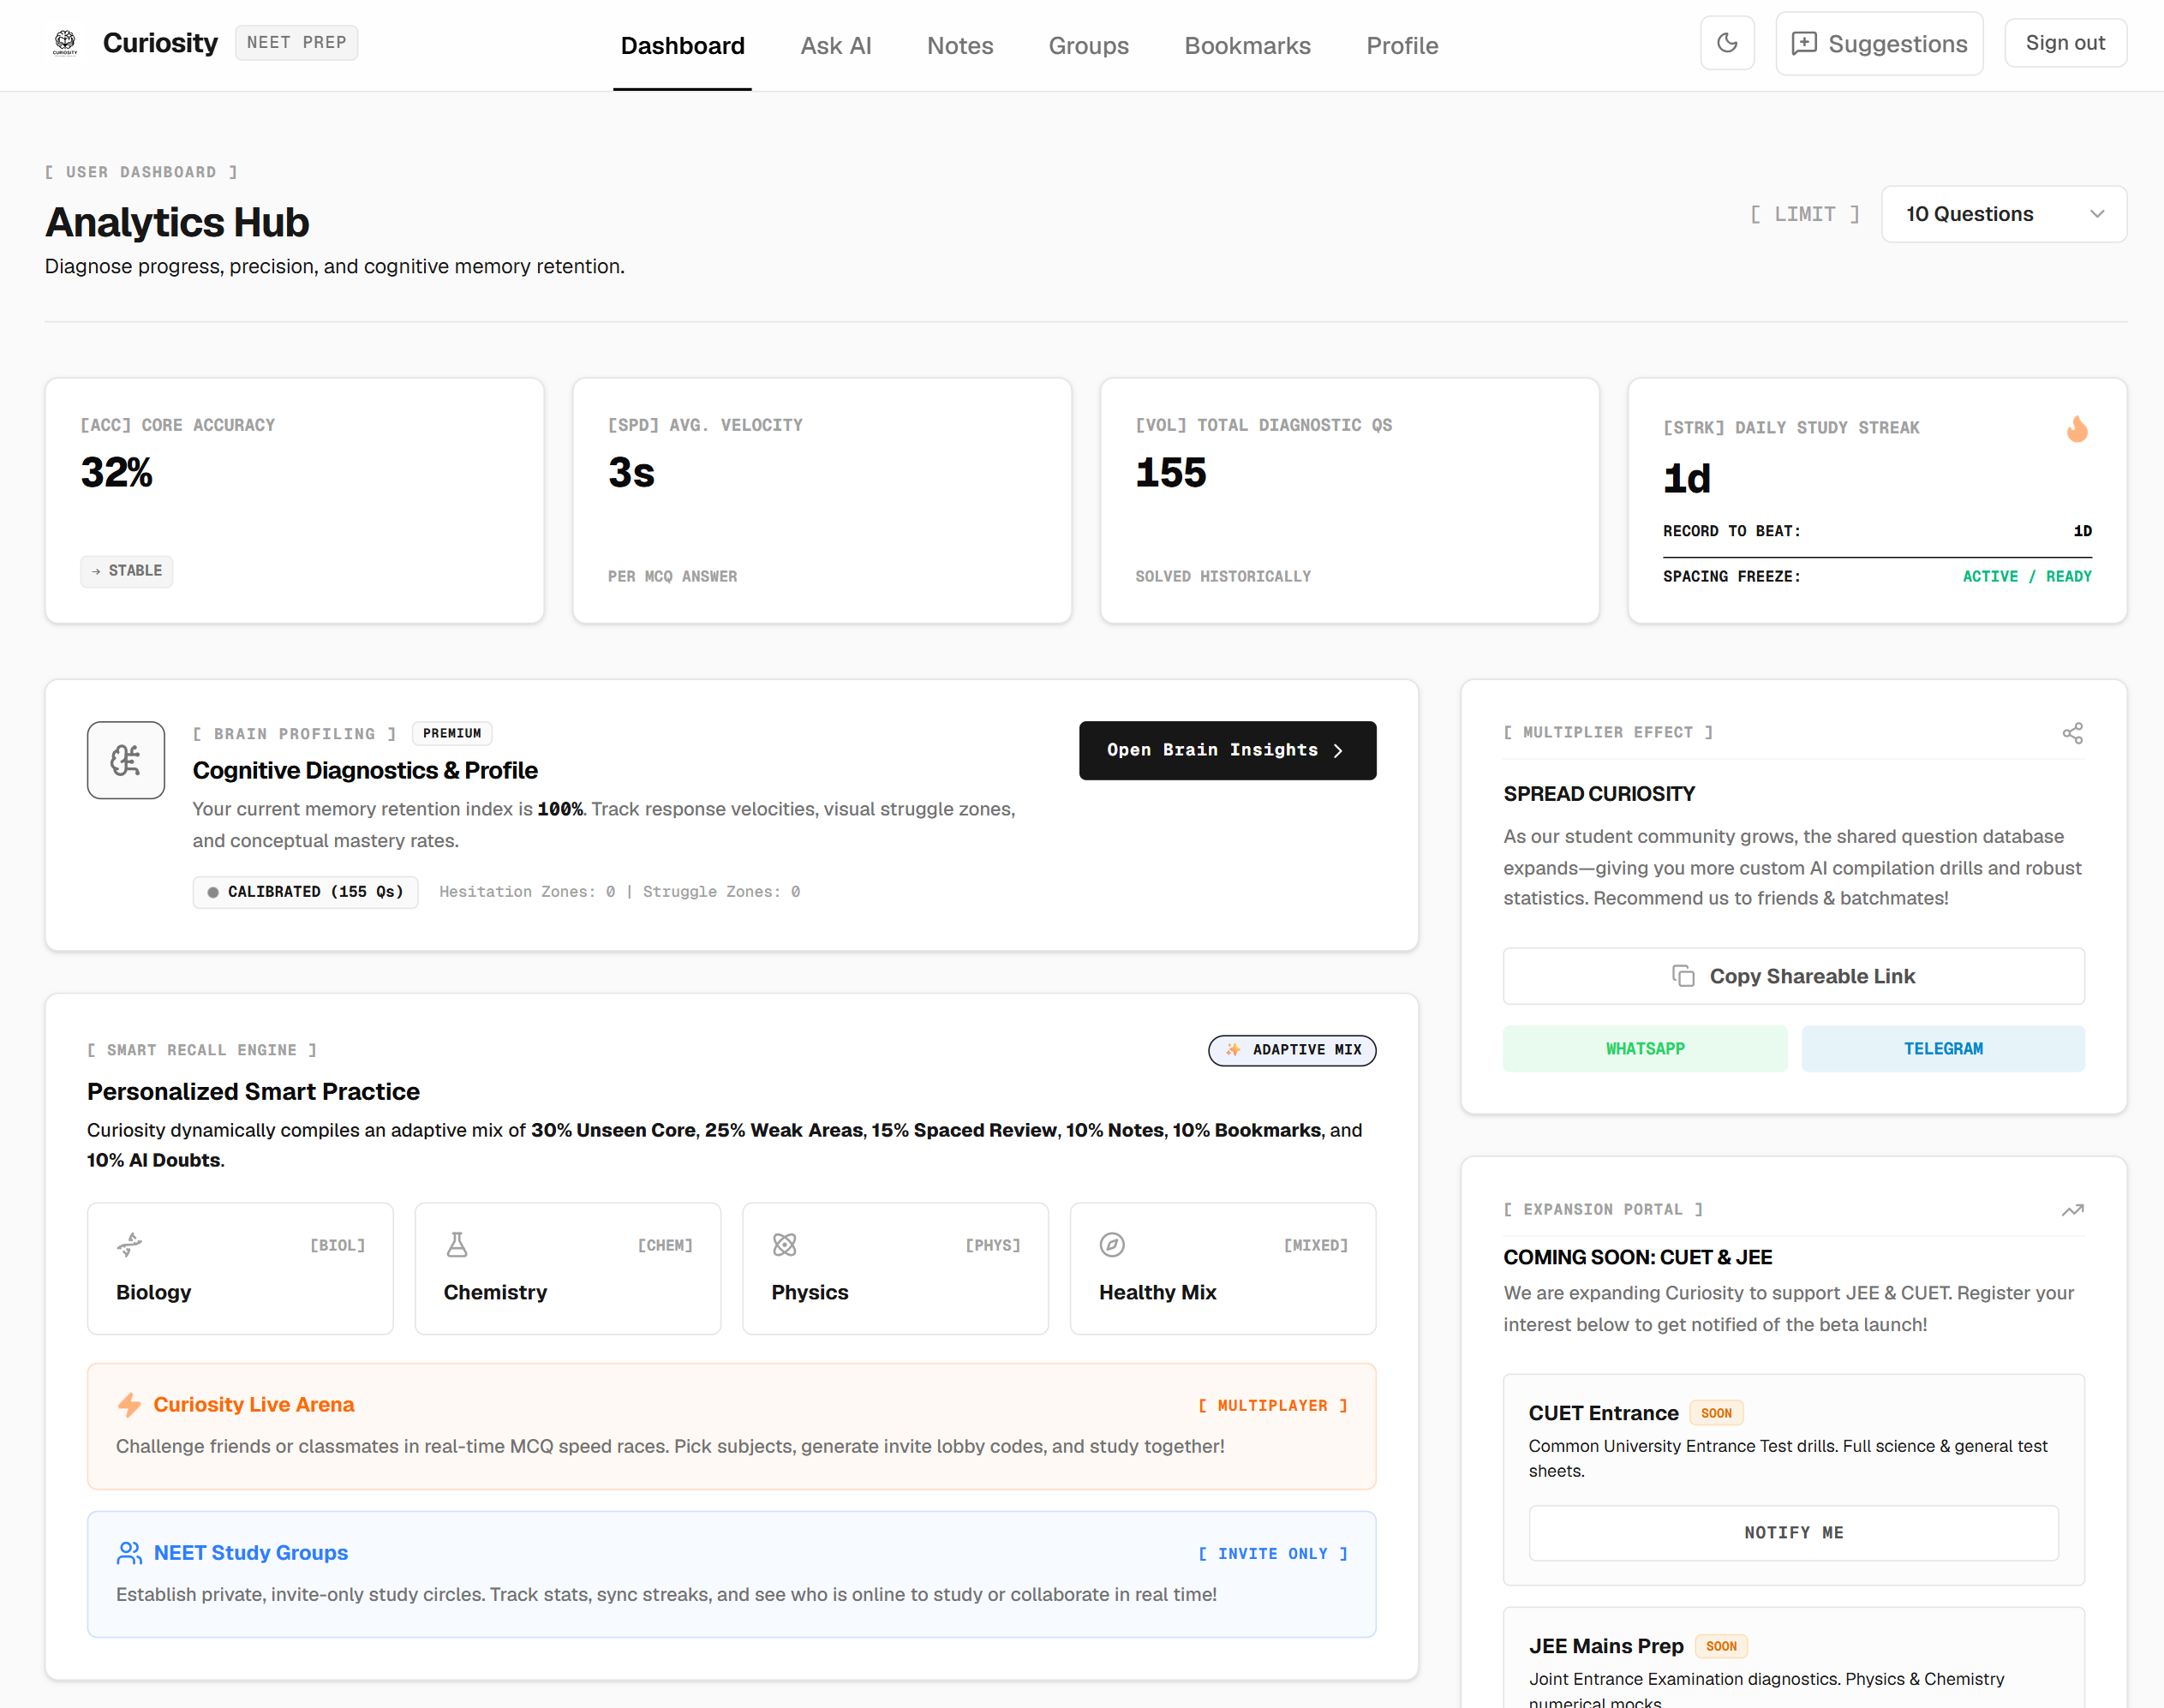Screen dimensions: 2164x1708
Task: Switch to the Dashboard tab
Action: (x=682, y=46)
